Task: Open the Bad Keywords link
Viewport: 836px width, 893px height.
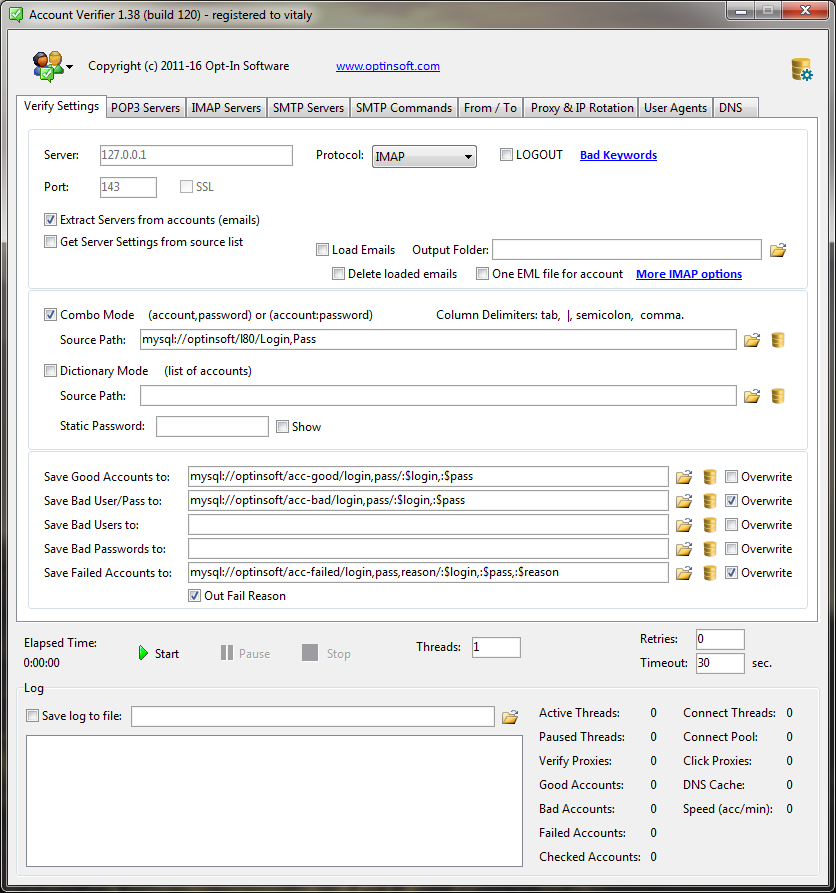Action: (x=618, y=155)
